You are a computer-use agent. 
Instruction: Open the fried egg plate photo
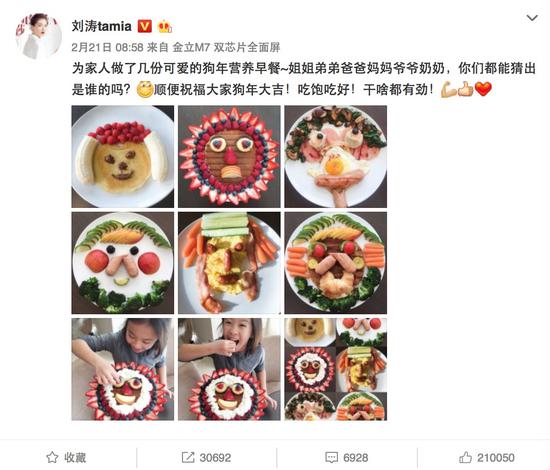pyautogui.click(x=336, y=156)
